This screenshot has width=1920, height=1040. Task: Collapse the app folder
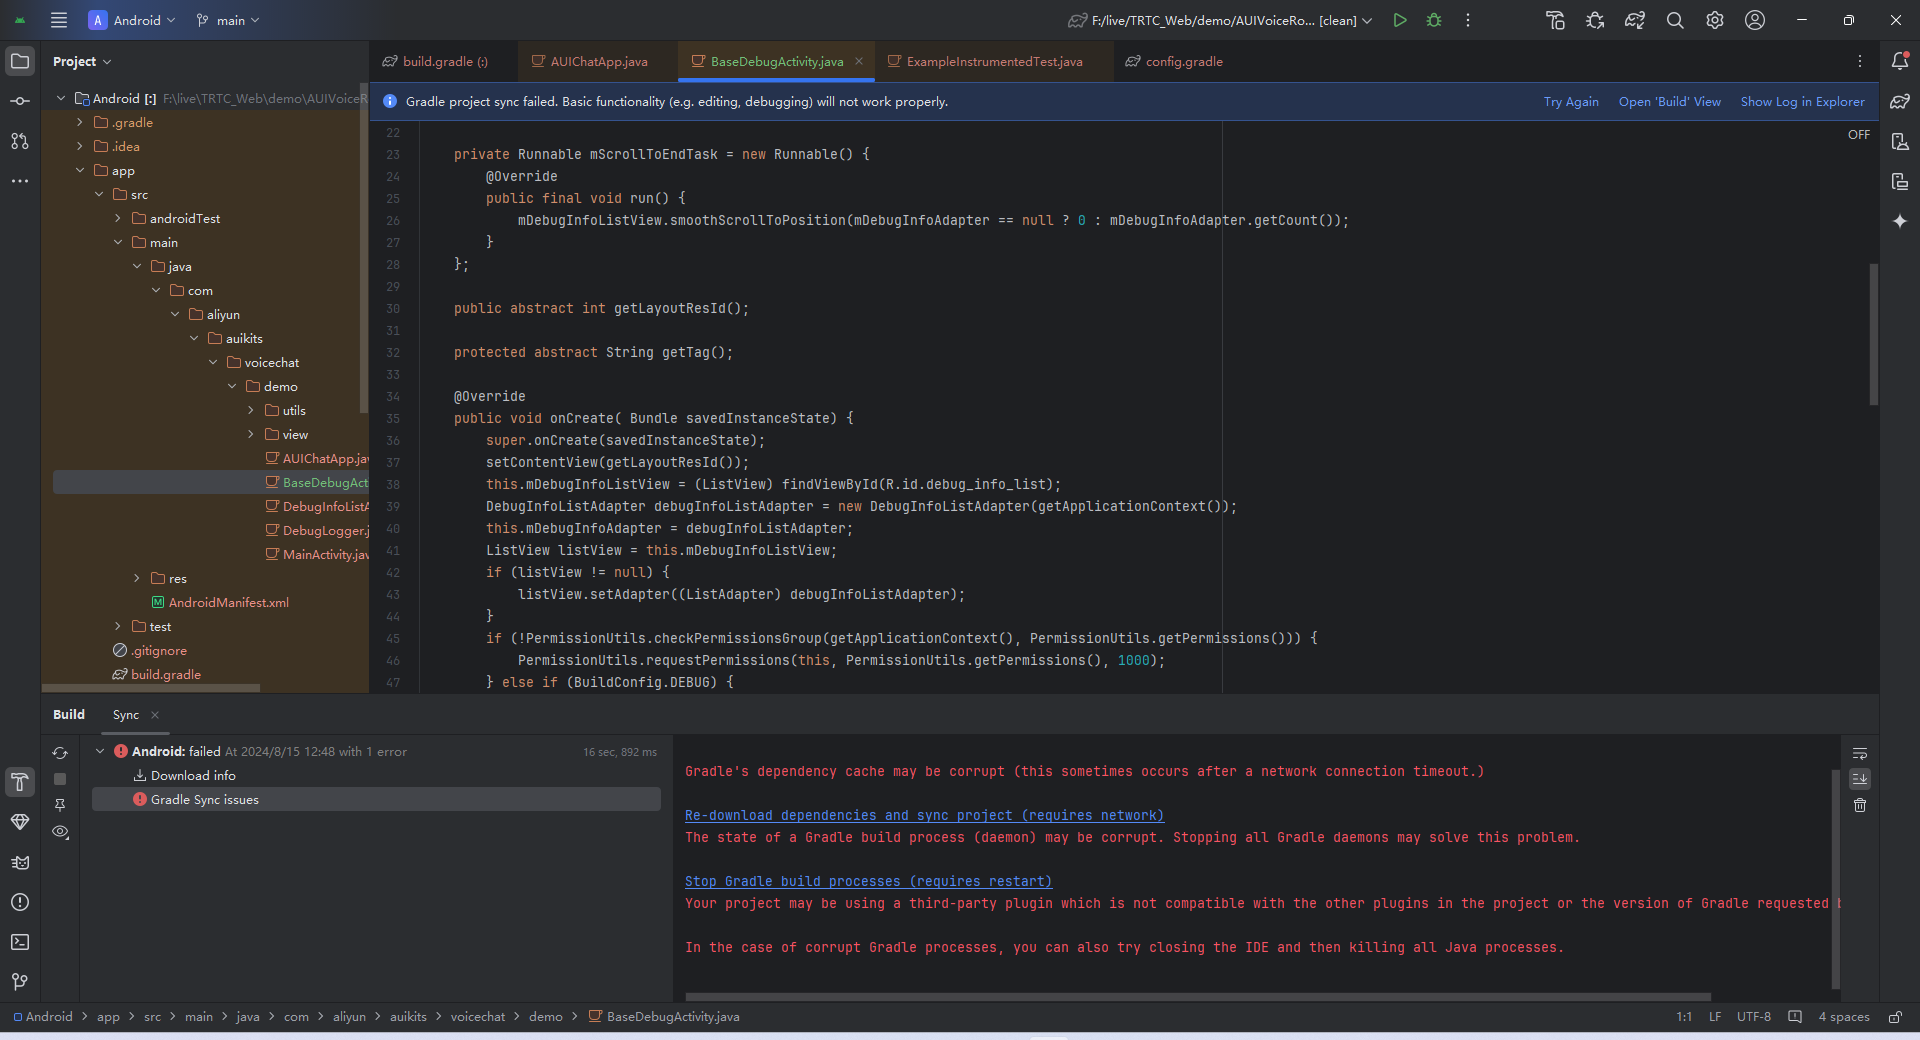(x=80, y=171)
